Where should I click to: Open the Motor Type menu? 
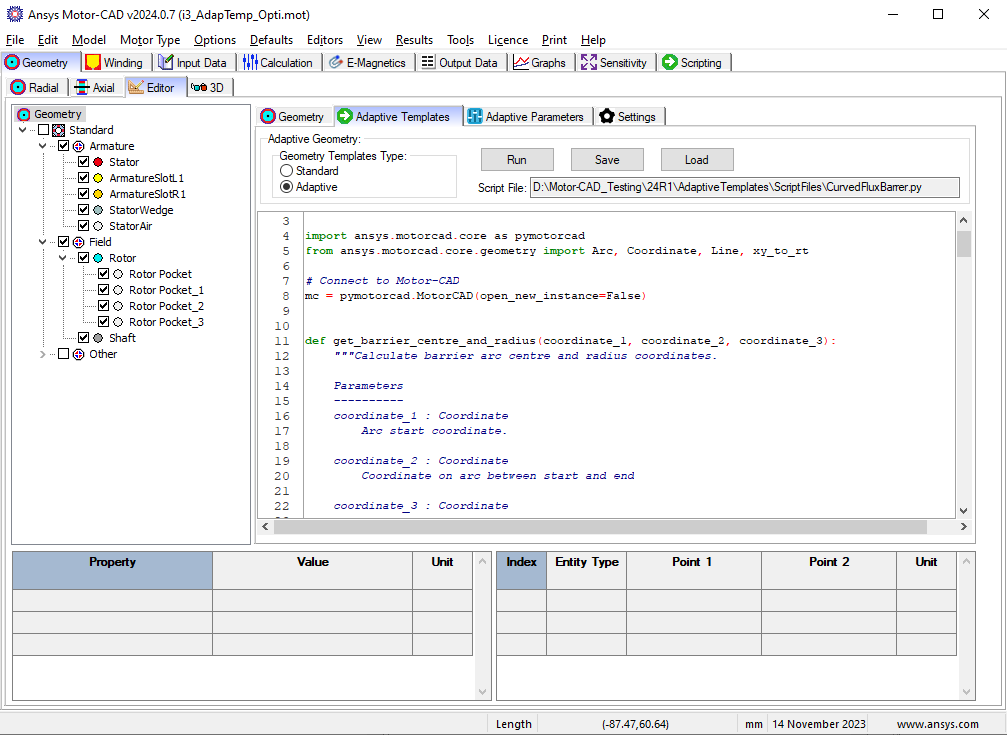point(150,40)
